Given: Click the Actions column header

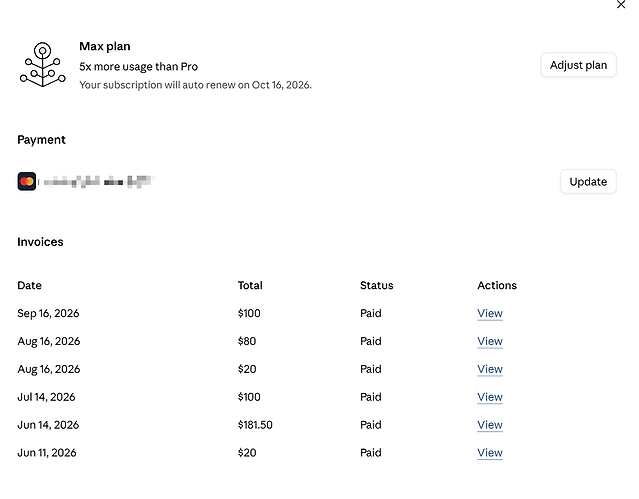Looking at the screenshot, I should click(497, 285).
